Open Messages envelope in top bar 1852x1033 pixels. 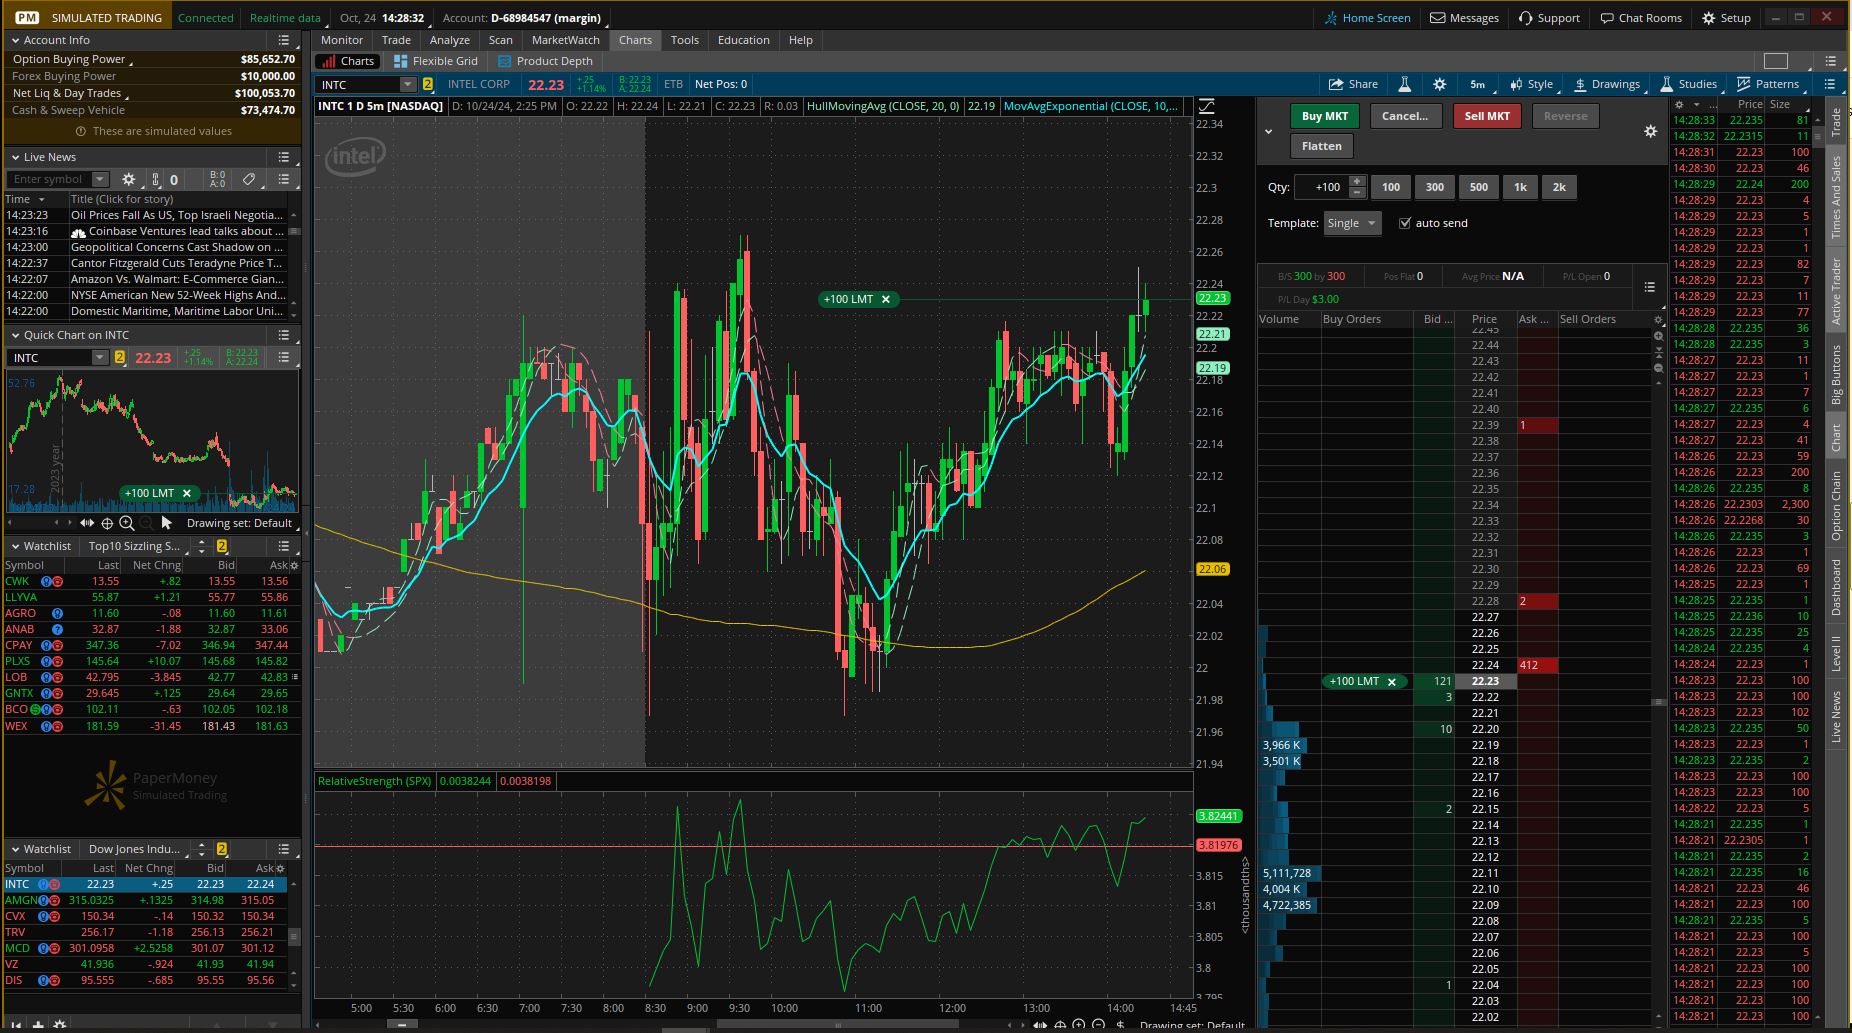click(x=1464, y=18)
